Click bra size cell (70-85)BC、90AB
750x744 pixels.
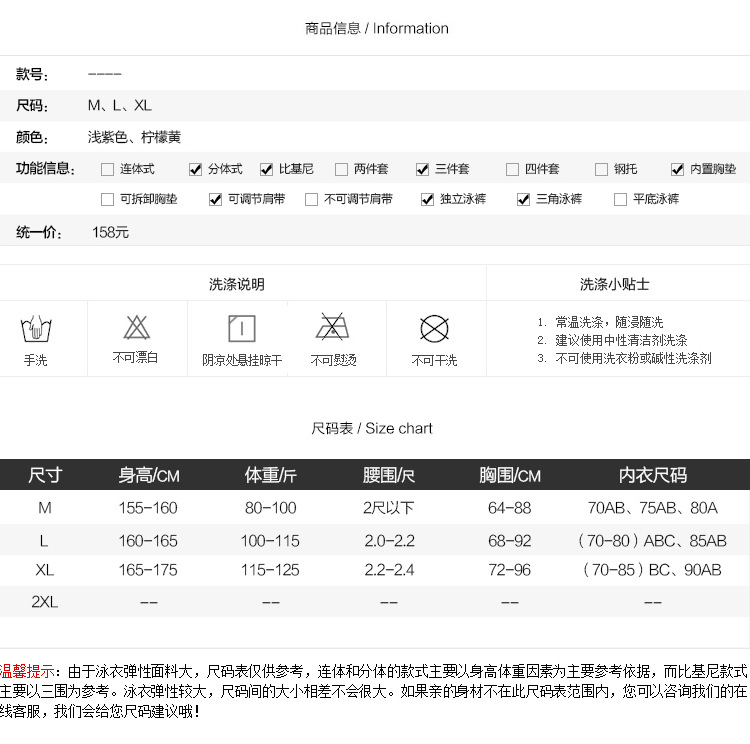[x=653, y=570]
